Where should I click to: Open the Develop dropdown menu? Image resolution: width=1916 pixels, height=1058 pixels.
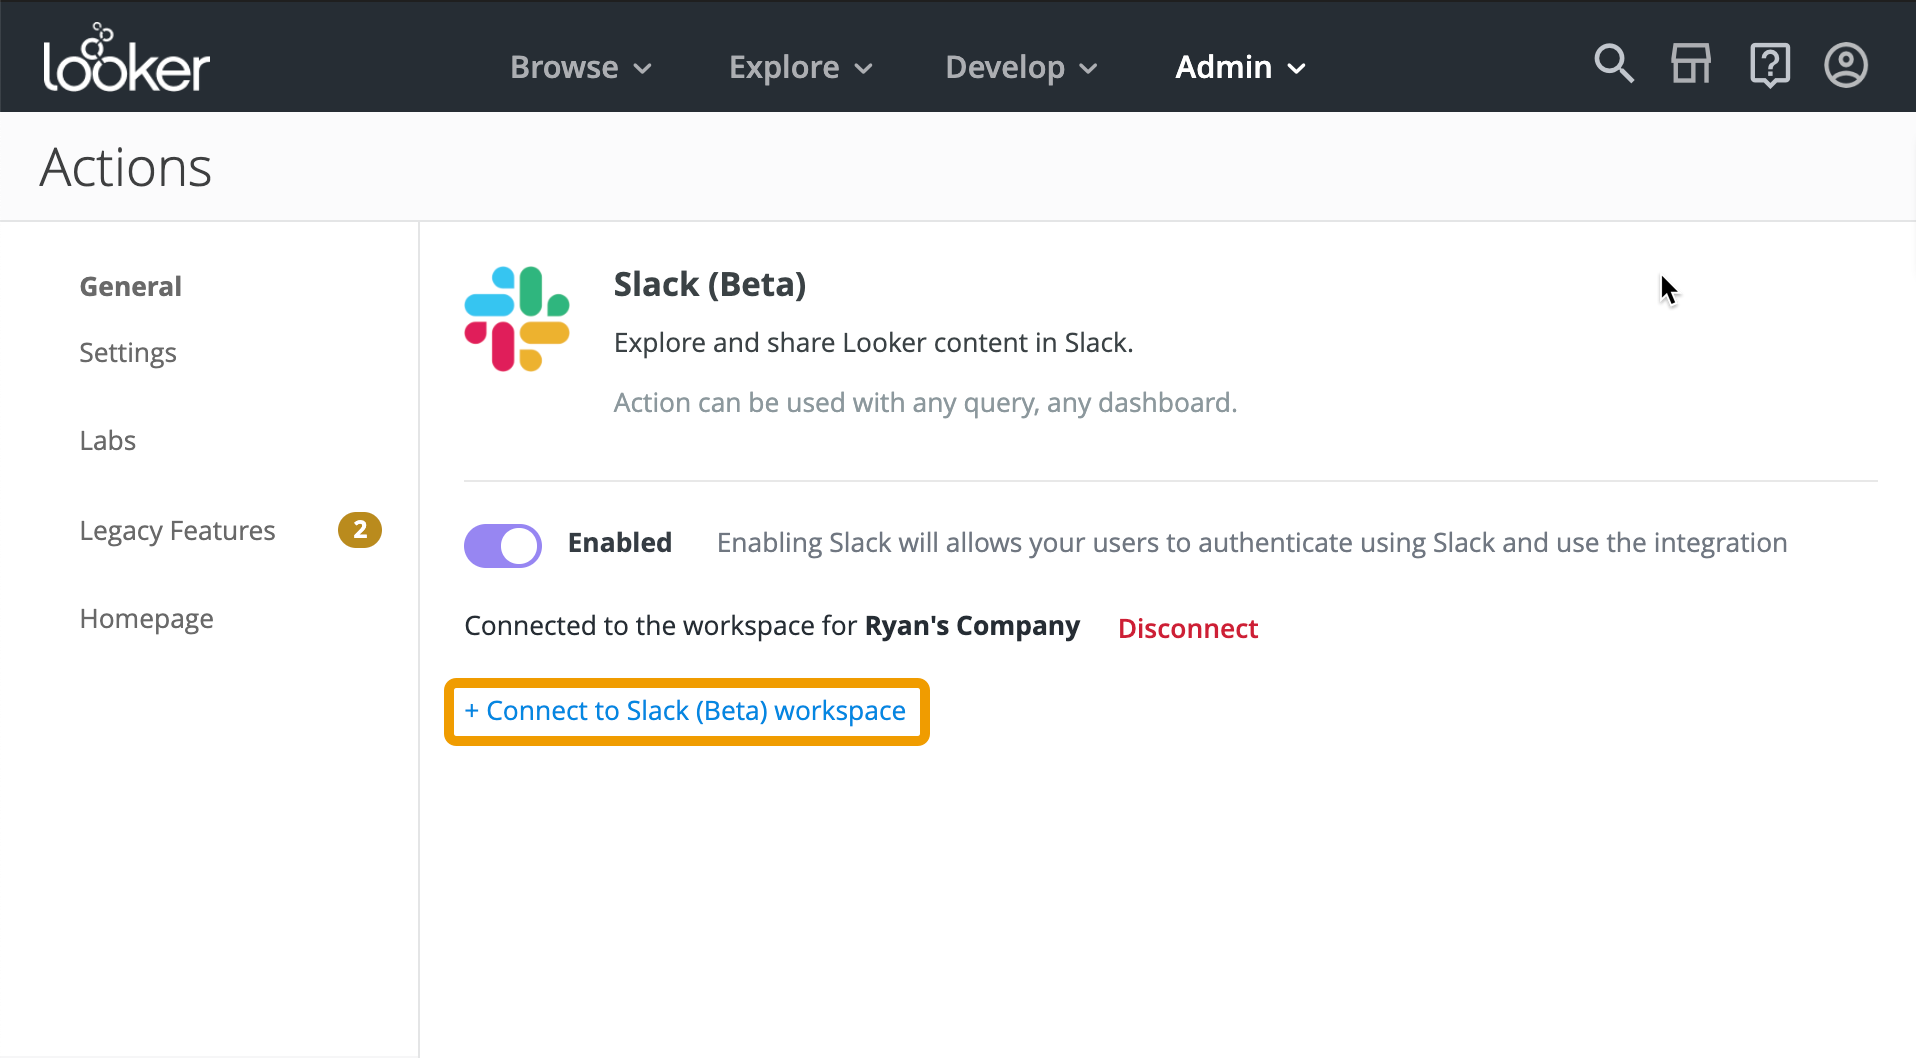(1021, 67)
